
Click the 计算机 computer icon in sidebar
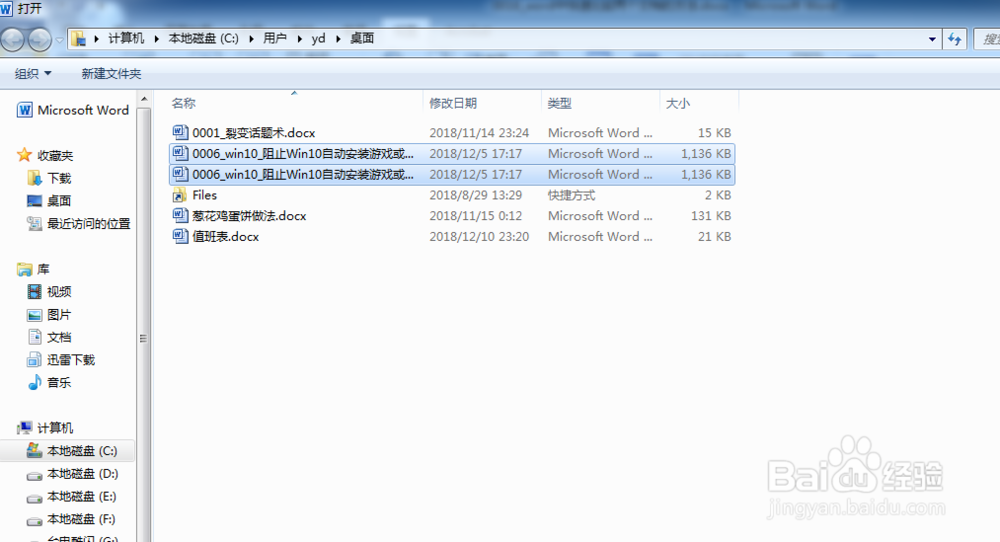[24, 427]
